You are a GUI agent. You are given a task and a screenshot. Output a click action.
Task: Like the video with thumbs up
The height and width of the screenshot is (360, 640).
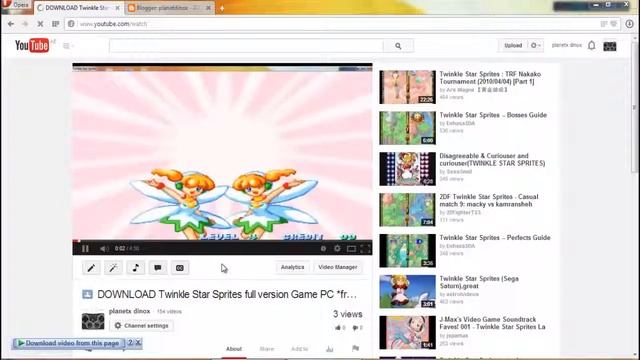point(340,328)
